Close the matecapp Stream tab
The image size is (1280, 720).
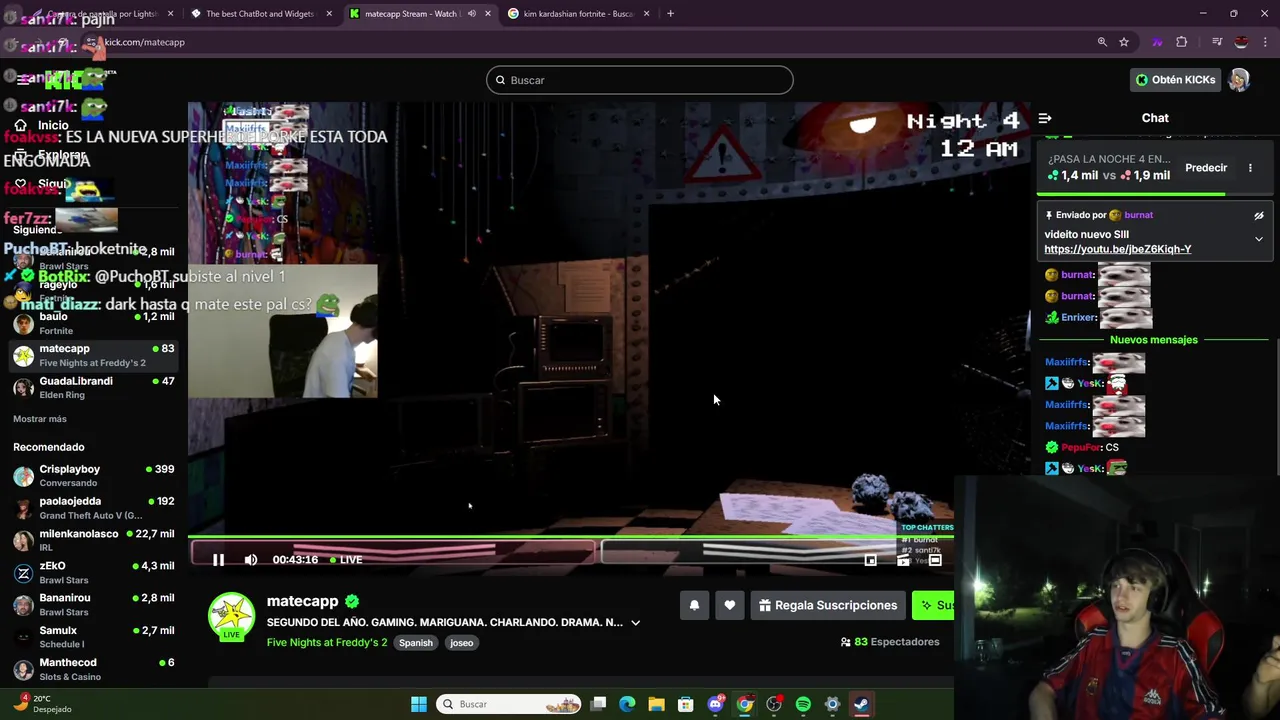pyautogui.click(x=488, y=14)
